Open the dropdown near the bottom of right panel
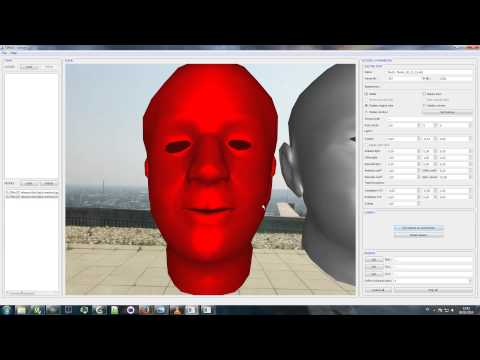Viewport: 480px width, 360px height. tap(432, 281)
